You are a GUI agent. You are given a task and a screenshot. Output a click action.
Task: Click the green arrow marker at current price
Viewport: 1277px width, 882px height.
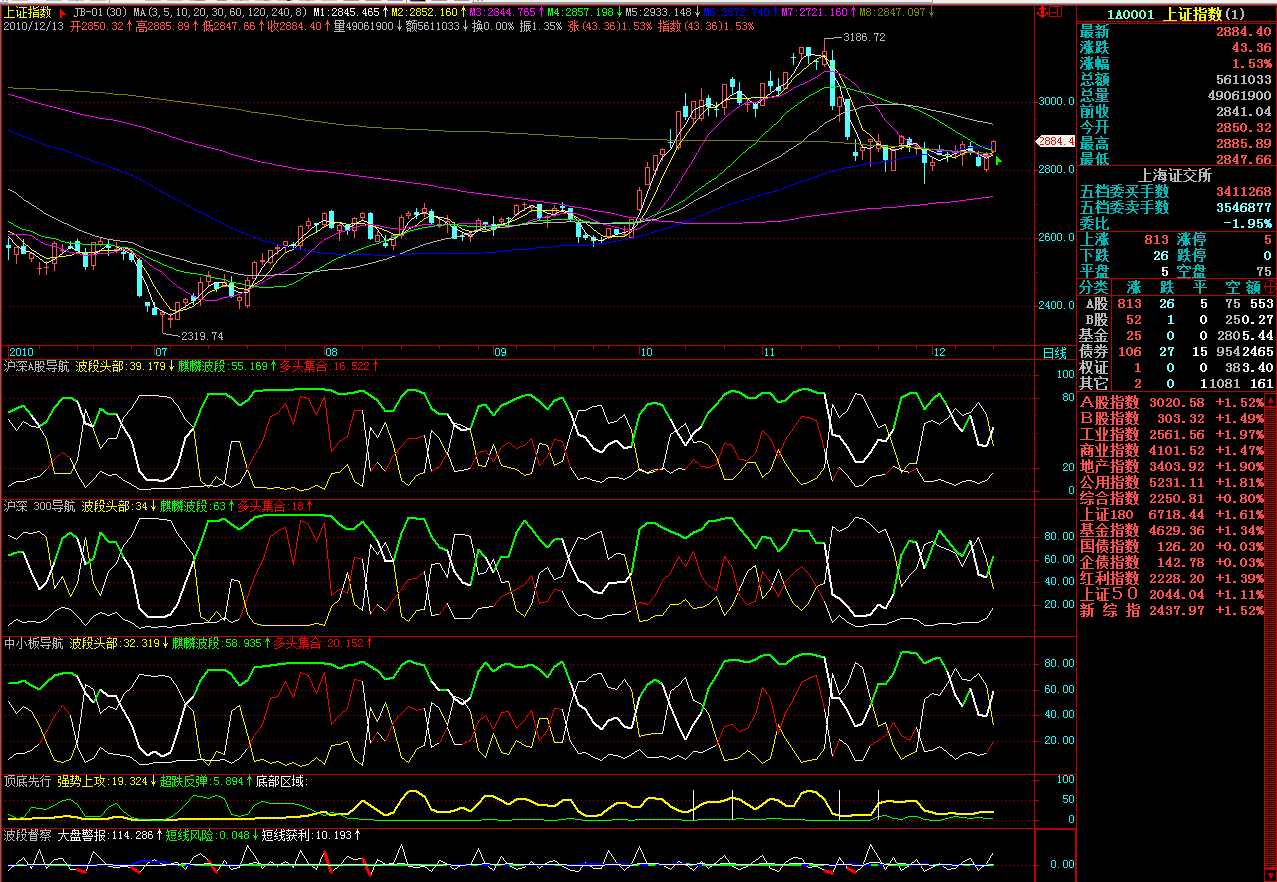point(998,160)
